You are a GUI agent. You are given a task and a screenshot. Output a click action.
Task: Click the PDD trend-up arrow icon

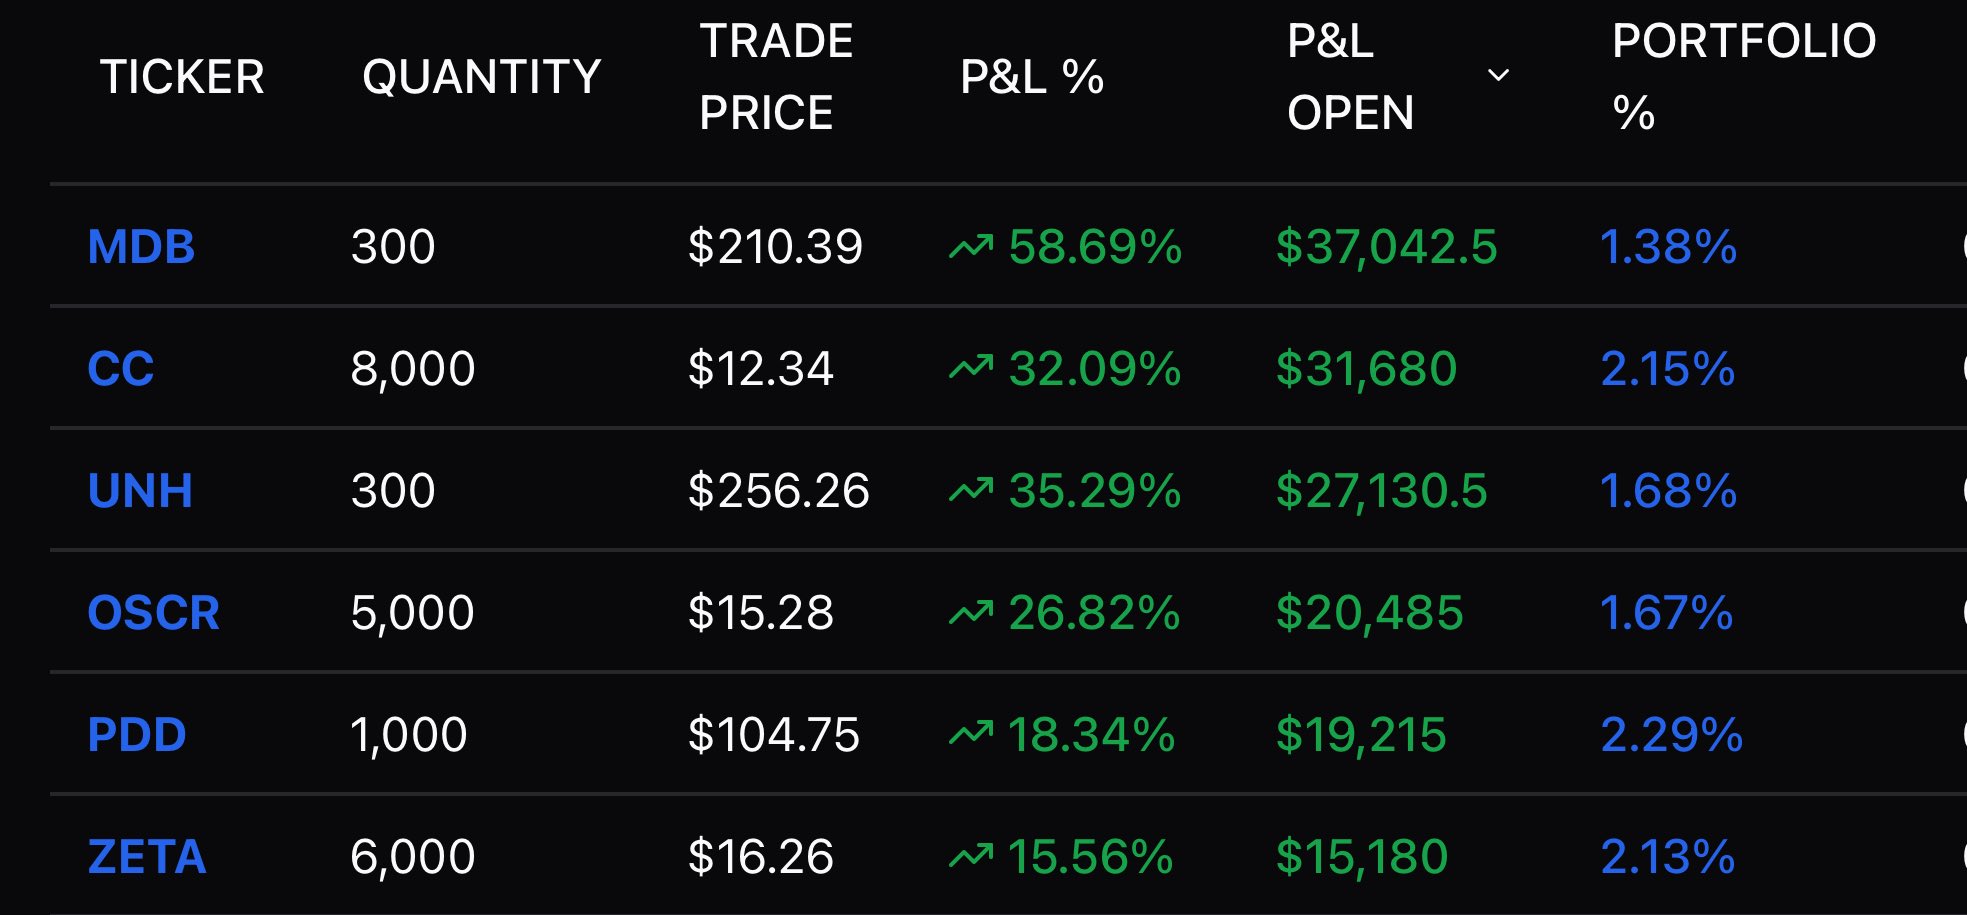[x=971, y=734]
